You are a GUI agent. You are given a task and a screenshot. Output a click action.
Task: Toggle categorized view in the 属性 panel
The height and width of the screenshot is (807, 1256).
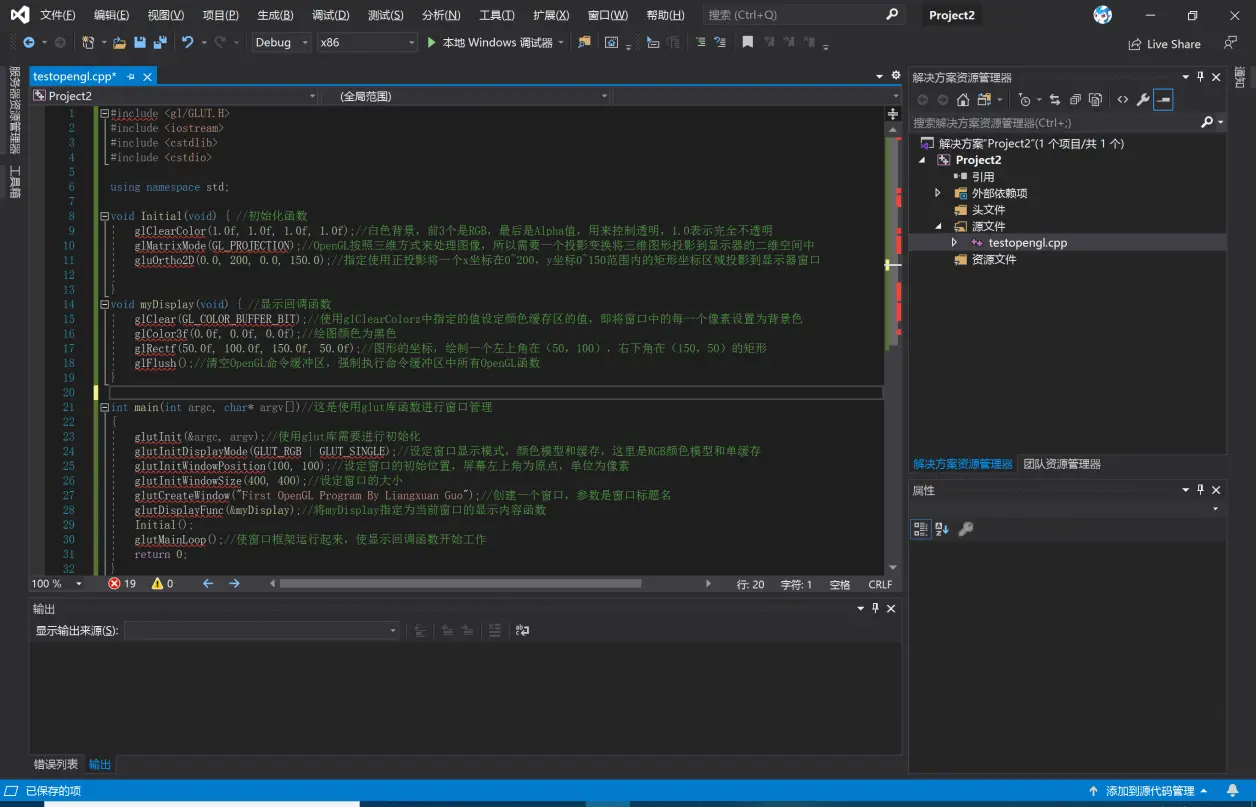[x=921, y=529]
